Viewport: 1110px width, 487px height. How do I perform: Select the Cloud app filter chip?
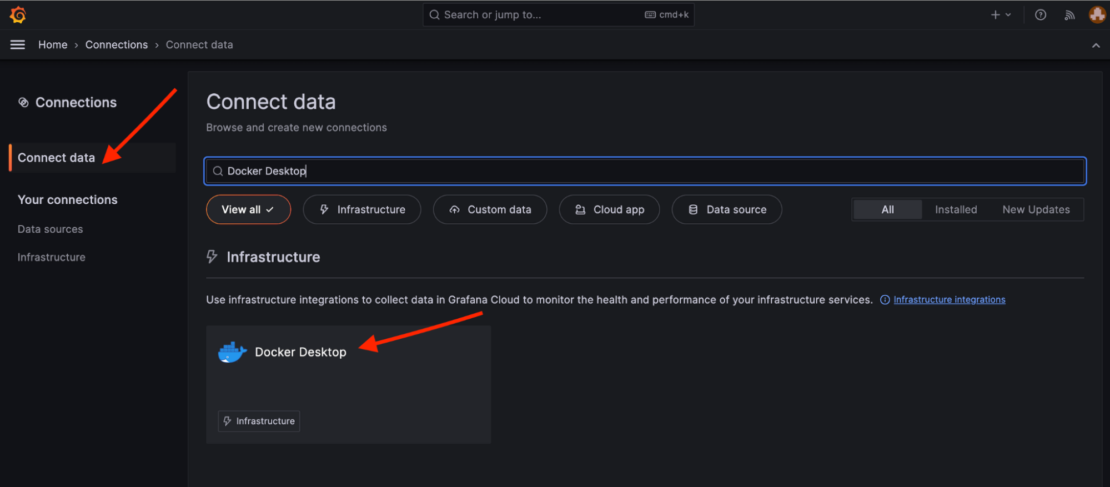click(x=609, y=210)
